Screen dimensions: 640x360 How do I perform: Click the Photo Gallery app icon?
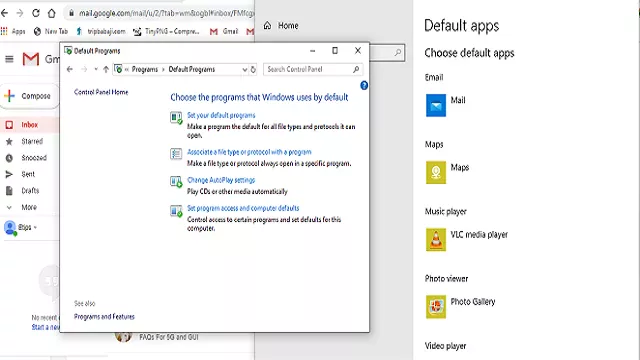[436, 306]
